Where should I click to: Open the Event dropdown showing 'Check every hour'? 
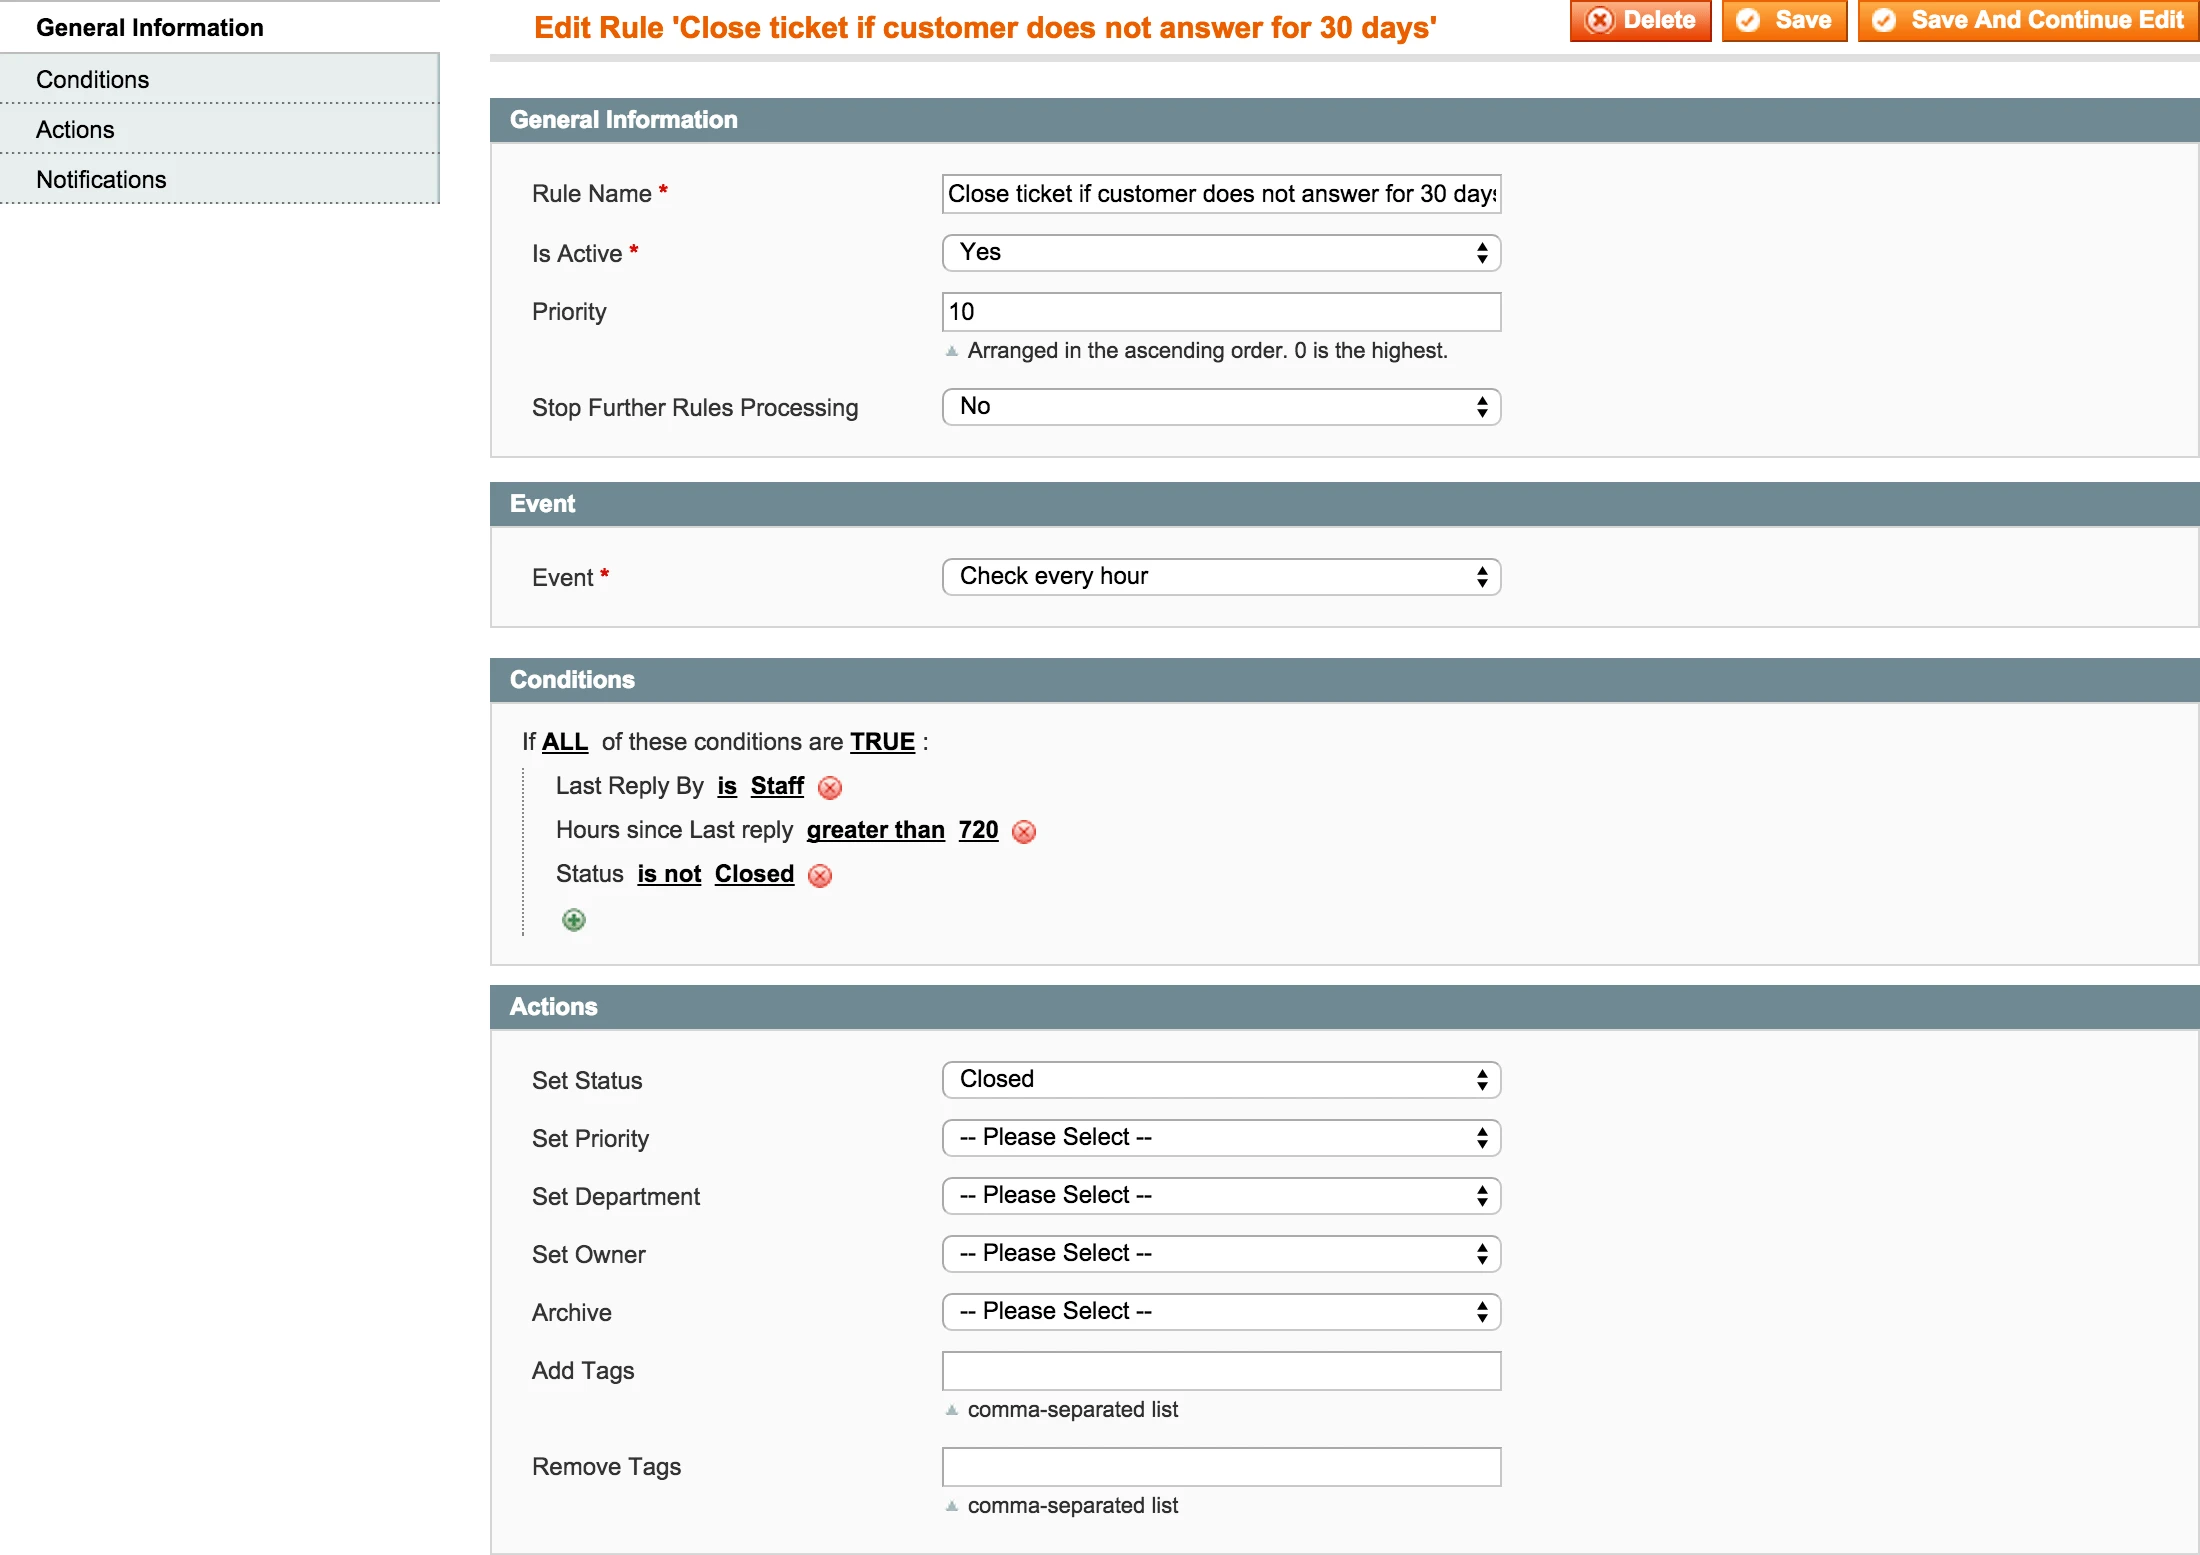click(x=1220, y=576)
